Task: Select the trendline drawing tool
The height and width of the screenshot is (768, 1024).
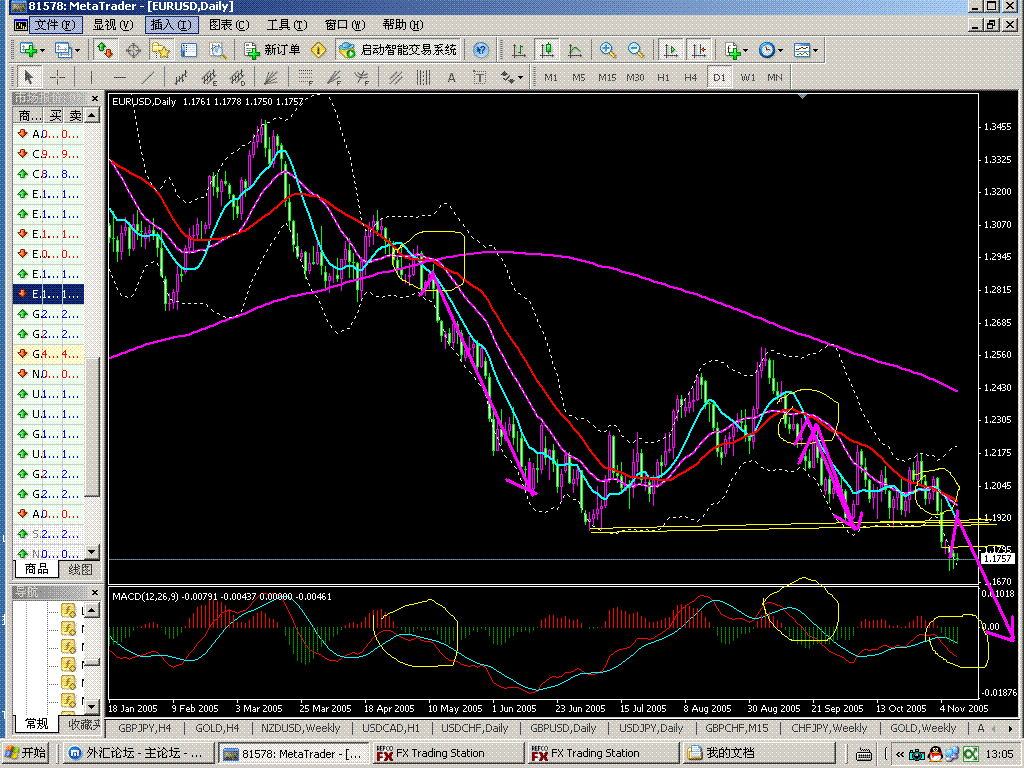Action: click(149, 77)
